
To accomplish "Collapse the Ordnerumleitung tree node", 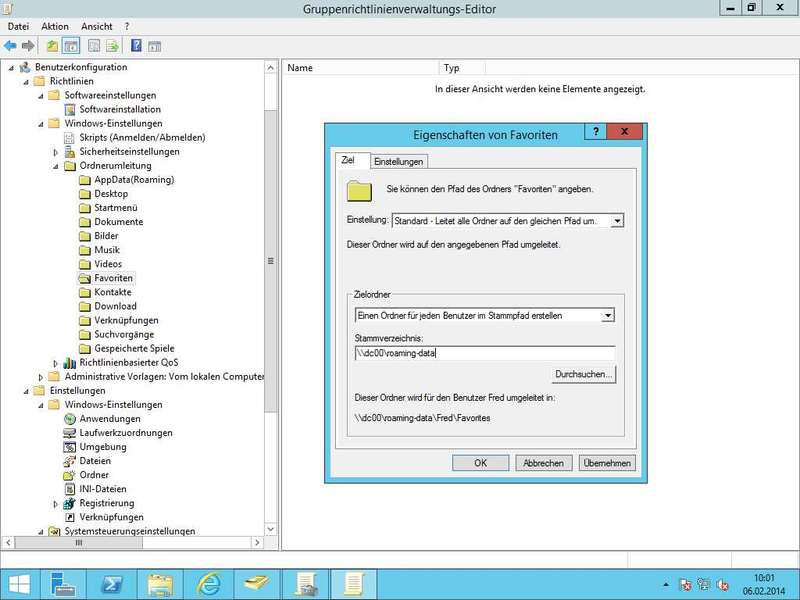I will click(x=56, y=166).
